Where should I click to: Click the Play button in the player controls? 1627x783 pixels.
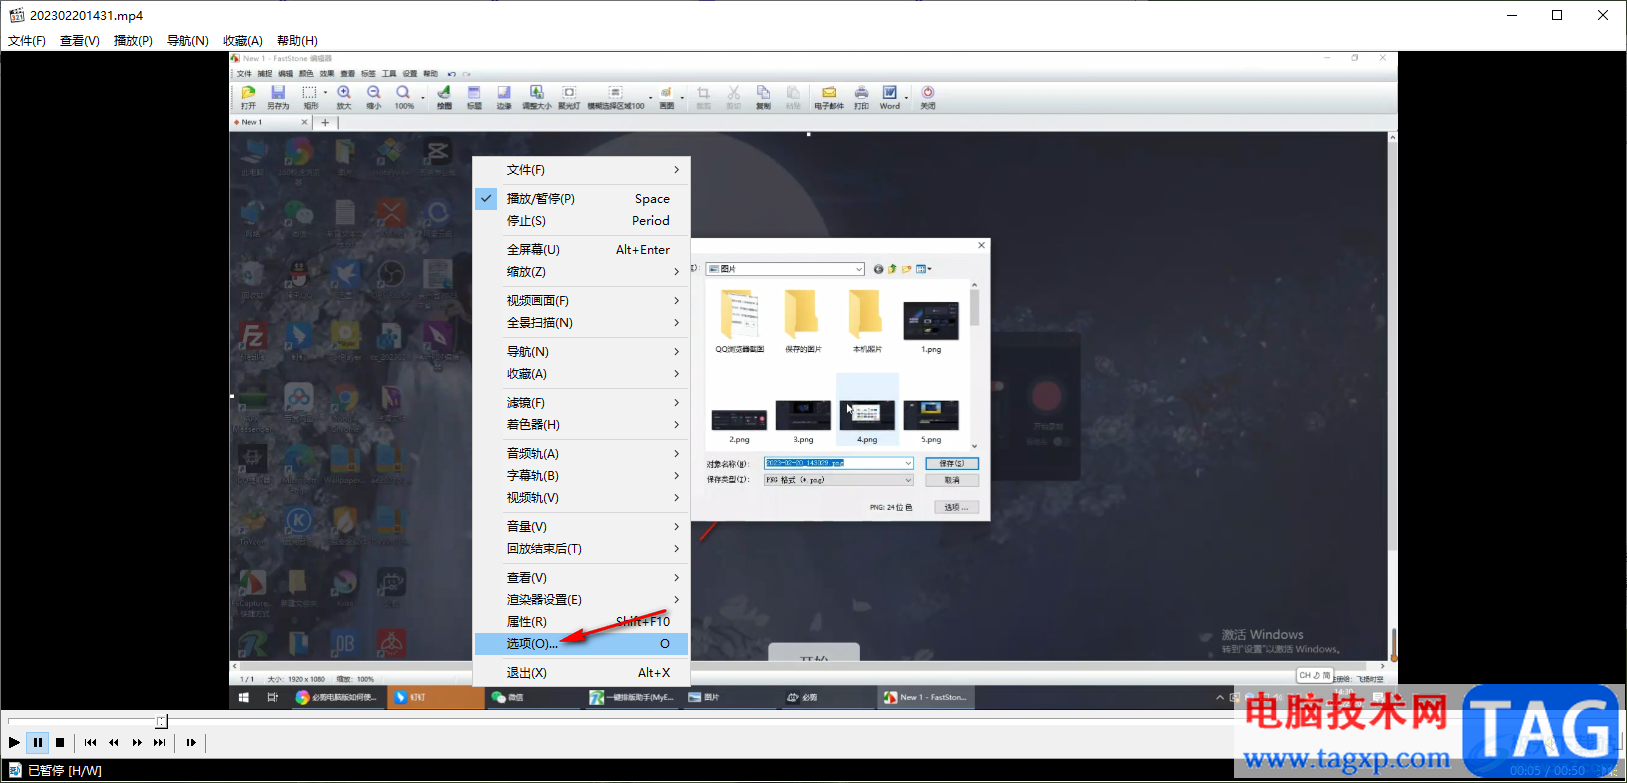click(14, 742)
